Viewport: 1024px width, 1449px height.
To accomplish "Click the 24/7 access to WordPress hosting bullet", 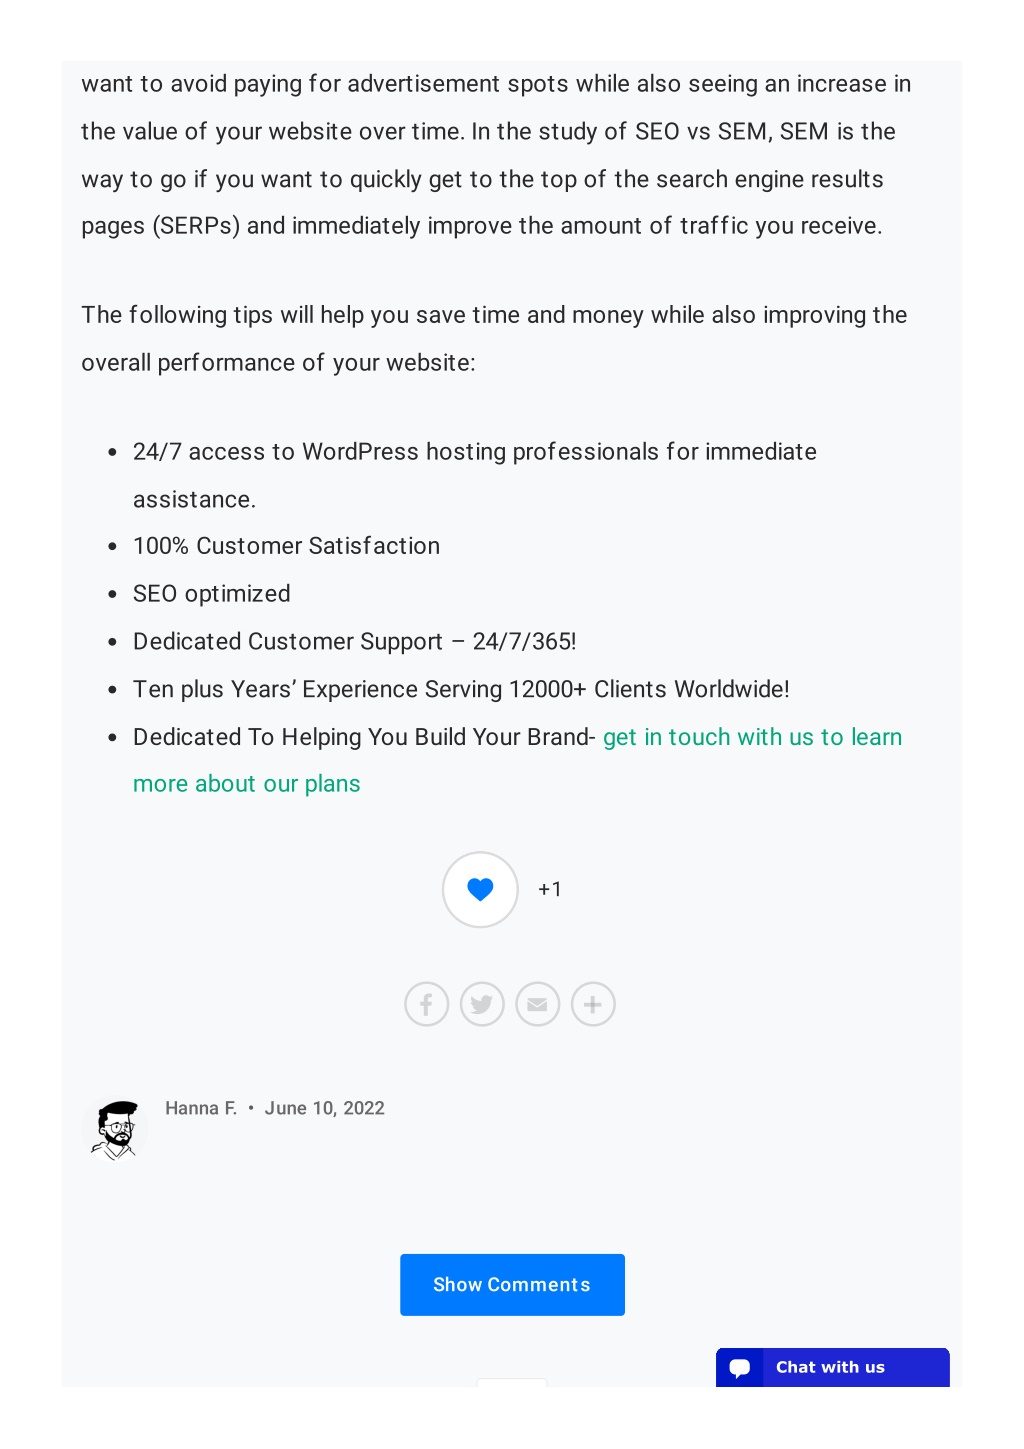I will (475, 475).
